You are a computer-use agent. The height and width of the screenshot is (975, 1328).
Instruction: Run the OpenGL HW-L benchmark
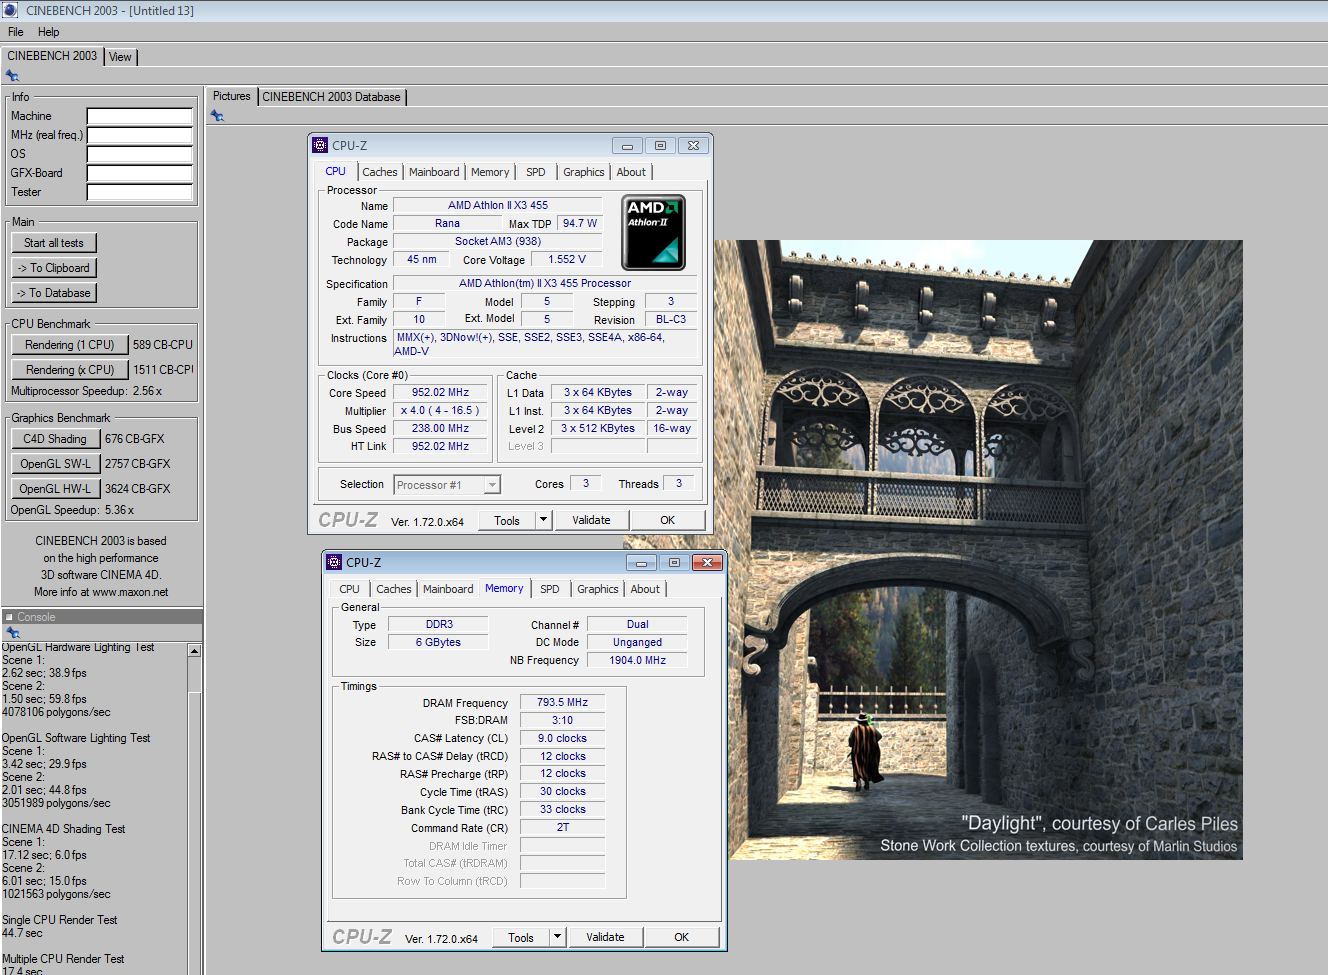click(55, 489)
